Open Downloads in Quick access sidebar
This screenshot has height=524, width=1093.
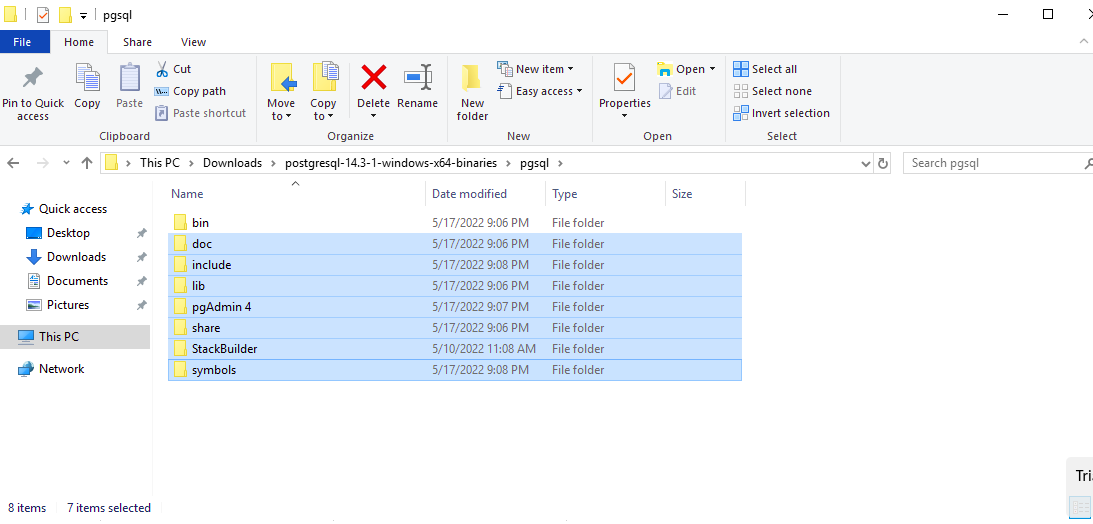click(x=76, y=257)
